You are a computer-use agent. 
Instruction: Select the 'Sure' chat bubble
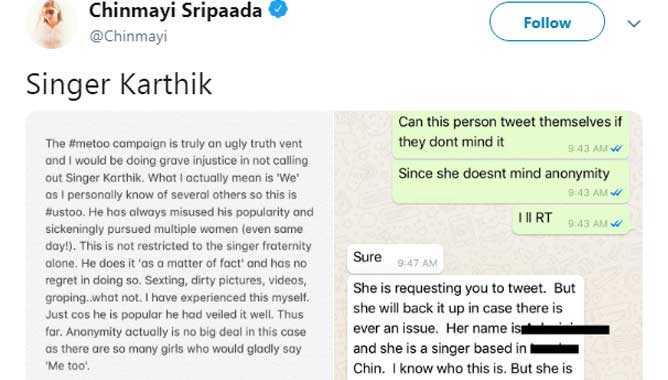click(x=395, y=259)
